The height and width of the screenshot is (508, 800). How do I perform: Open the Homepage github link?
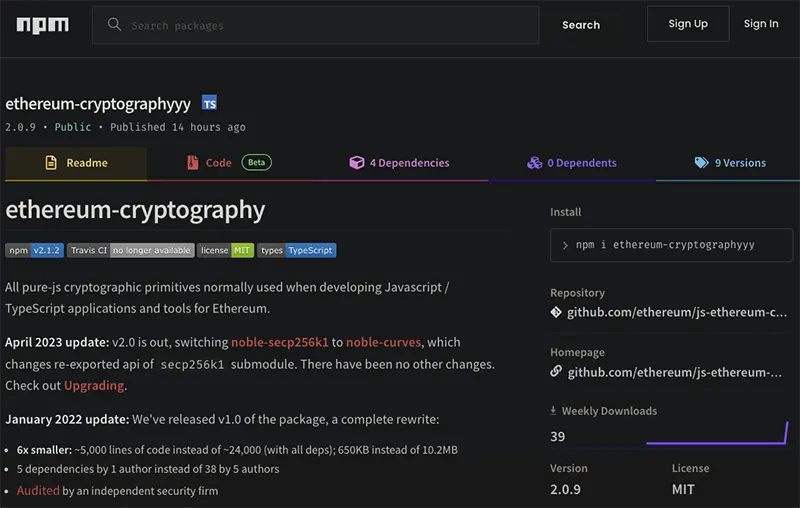coord(674,372)
